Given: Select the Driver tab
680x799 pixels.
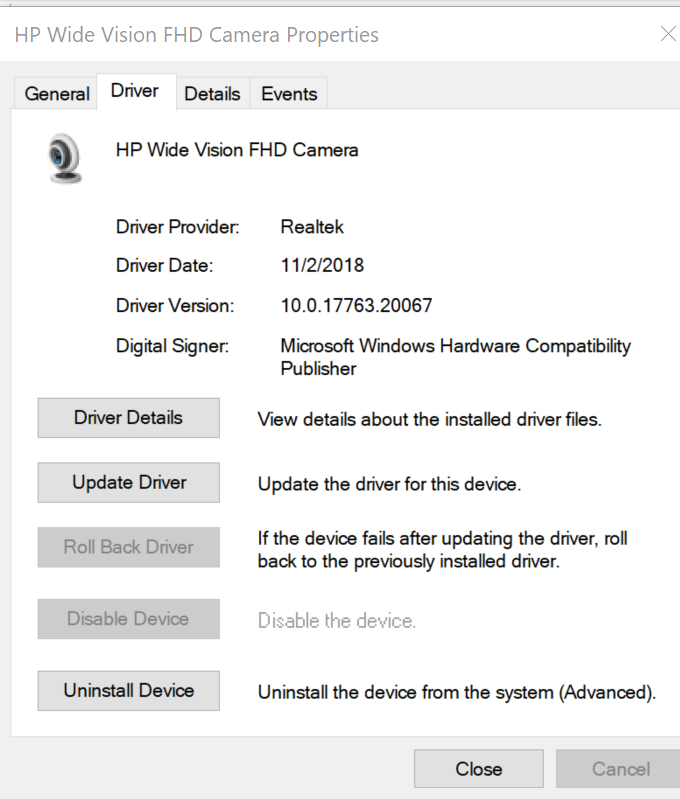Looking at the screenshot, I should click(x=135, y=91).
